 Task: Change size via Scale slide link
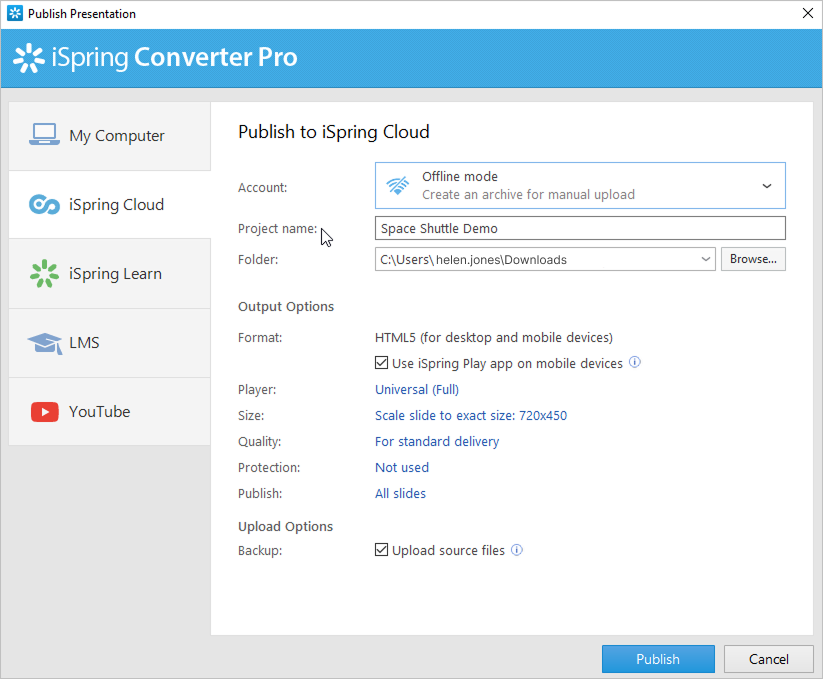coord(470,416)
